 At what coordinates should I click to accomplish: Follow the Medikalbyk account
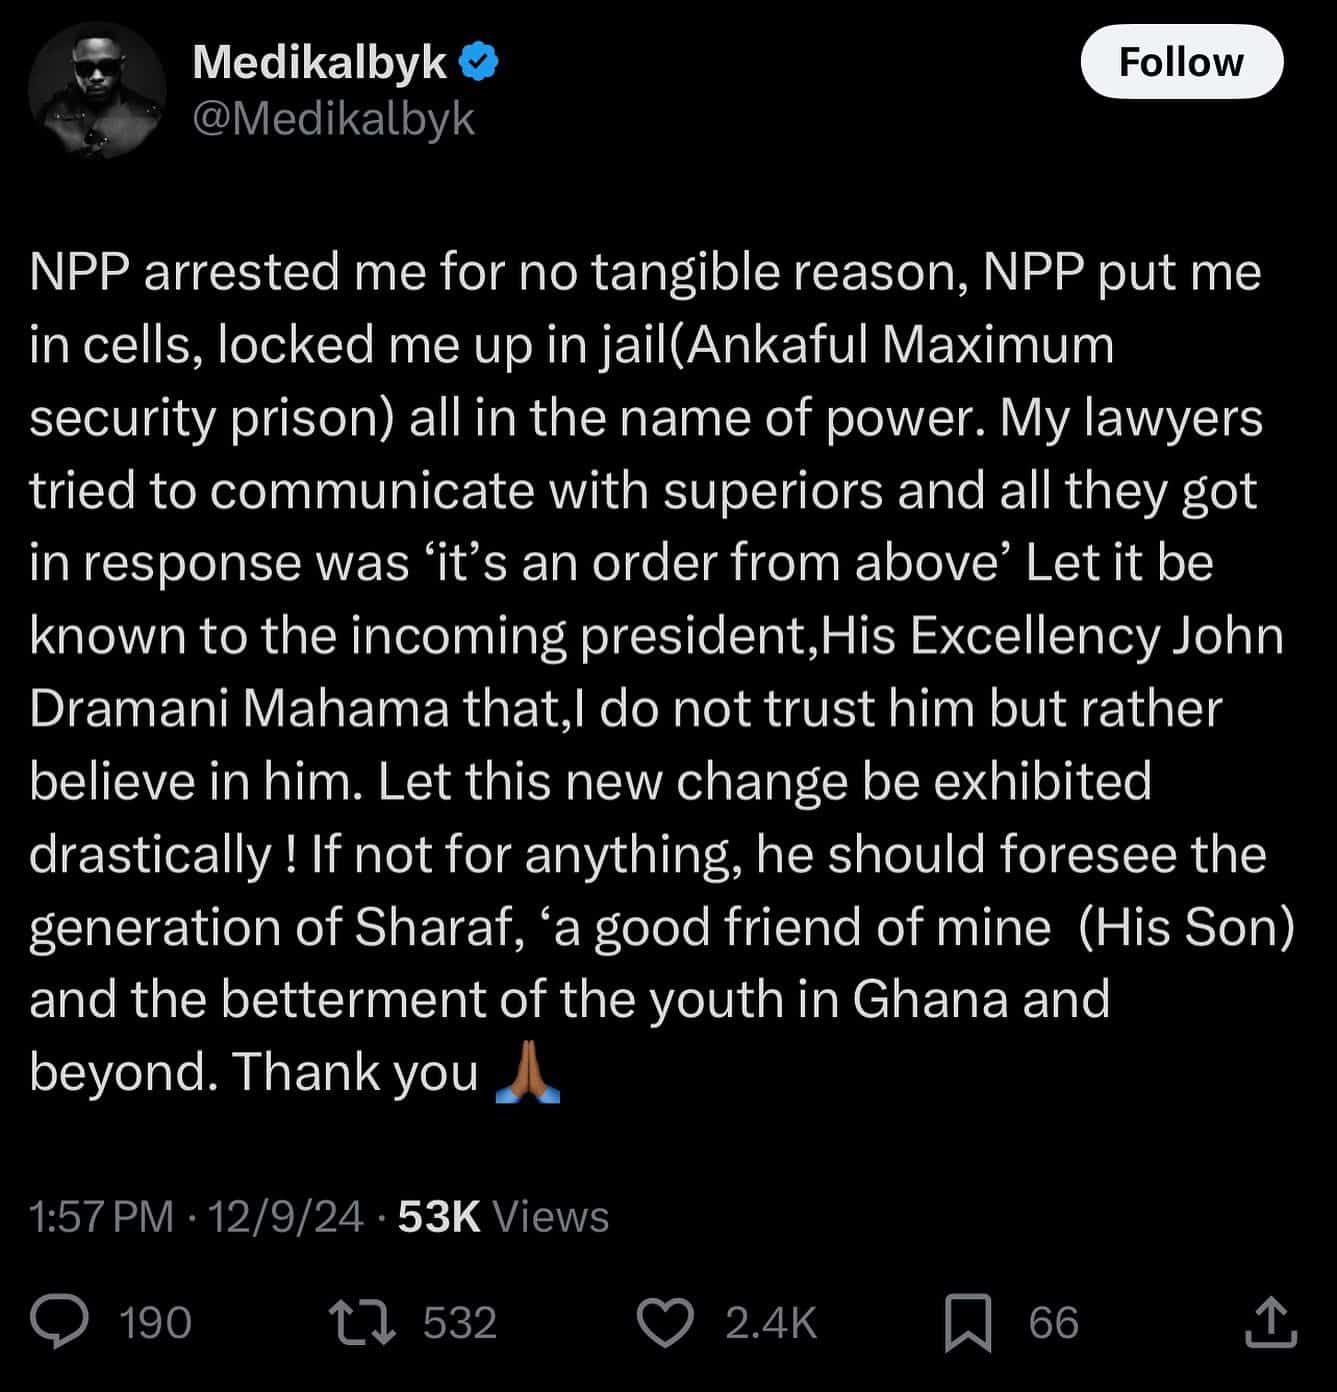point(1181,62)
